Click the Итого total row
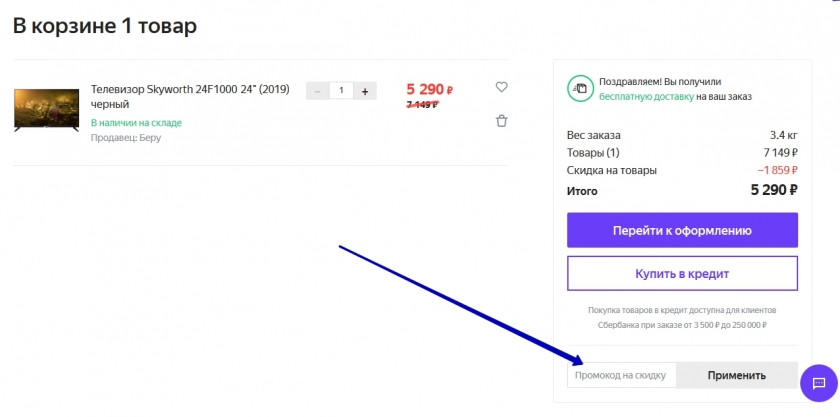The height and width of the screenshot is (417, 840). (682, 189)
